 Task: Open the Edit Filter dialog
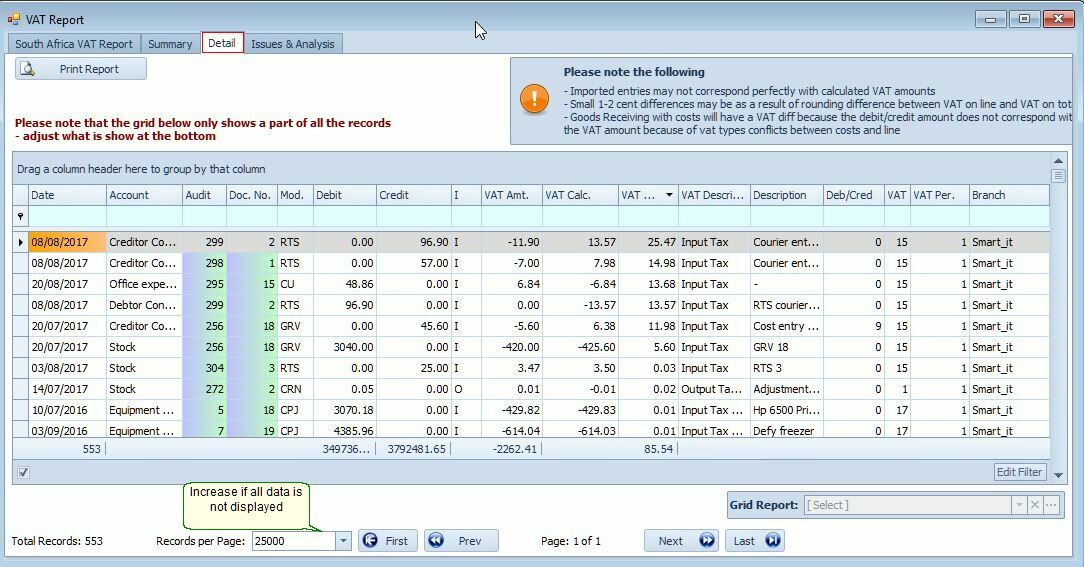coord(1019,472)
